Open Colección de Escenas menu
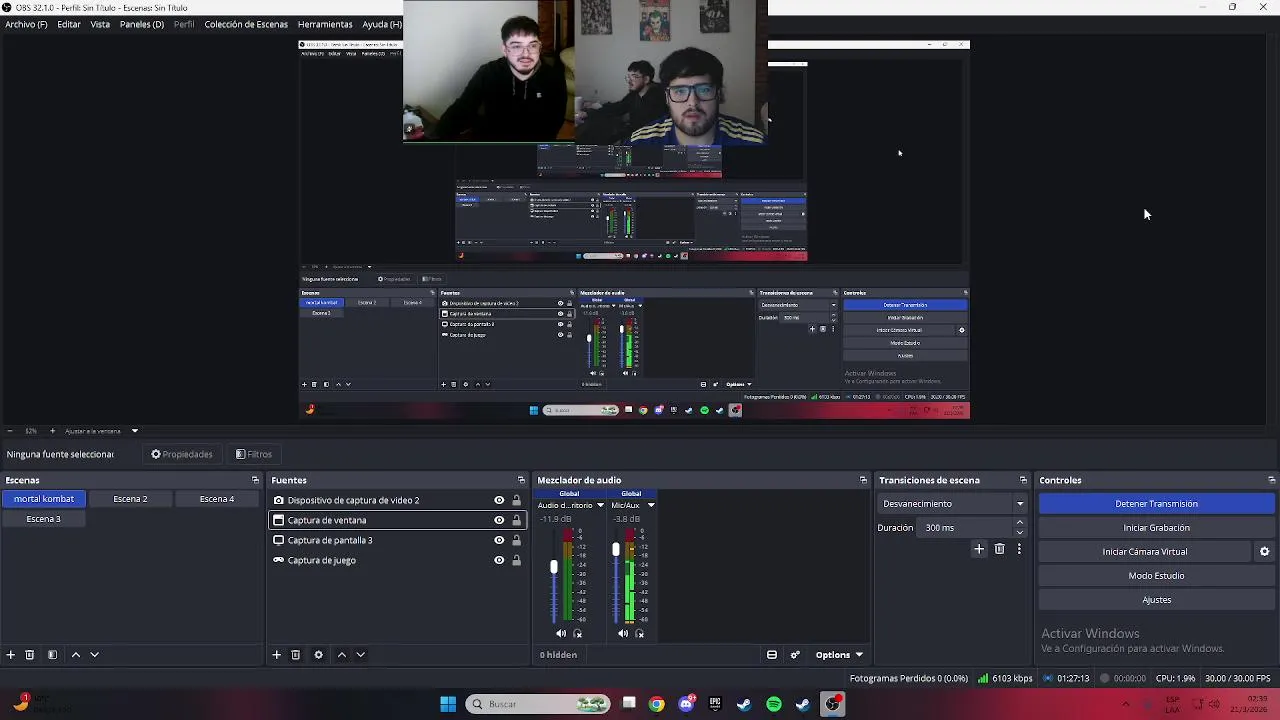This screenshot has height=720, width=1280. coord(246,24)
